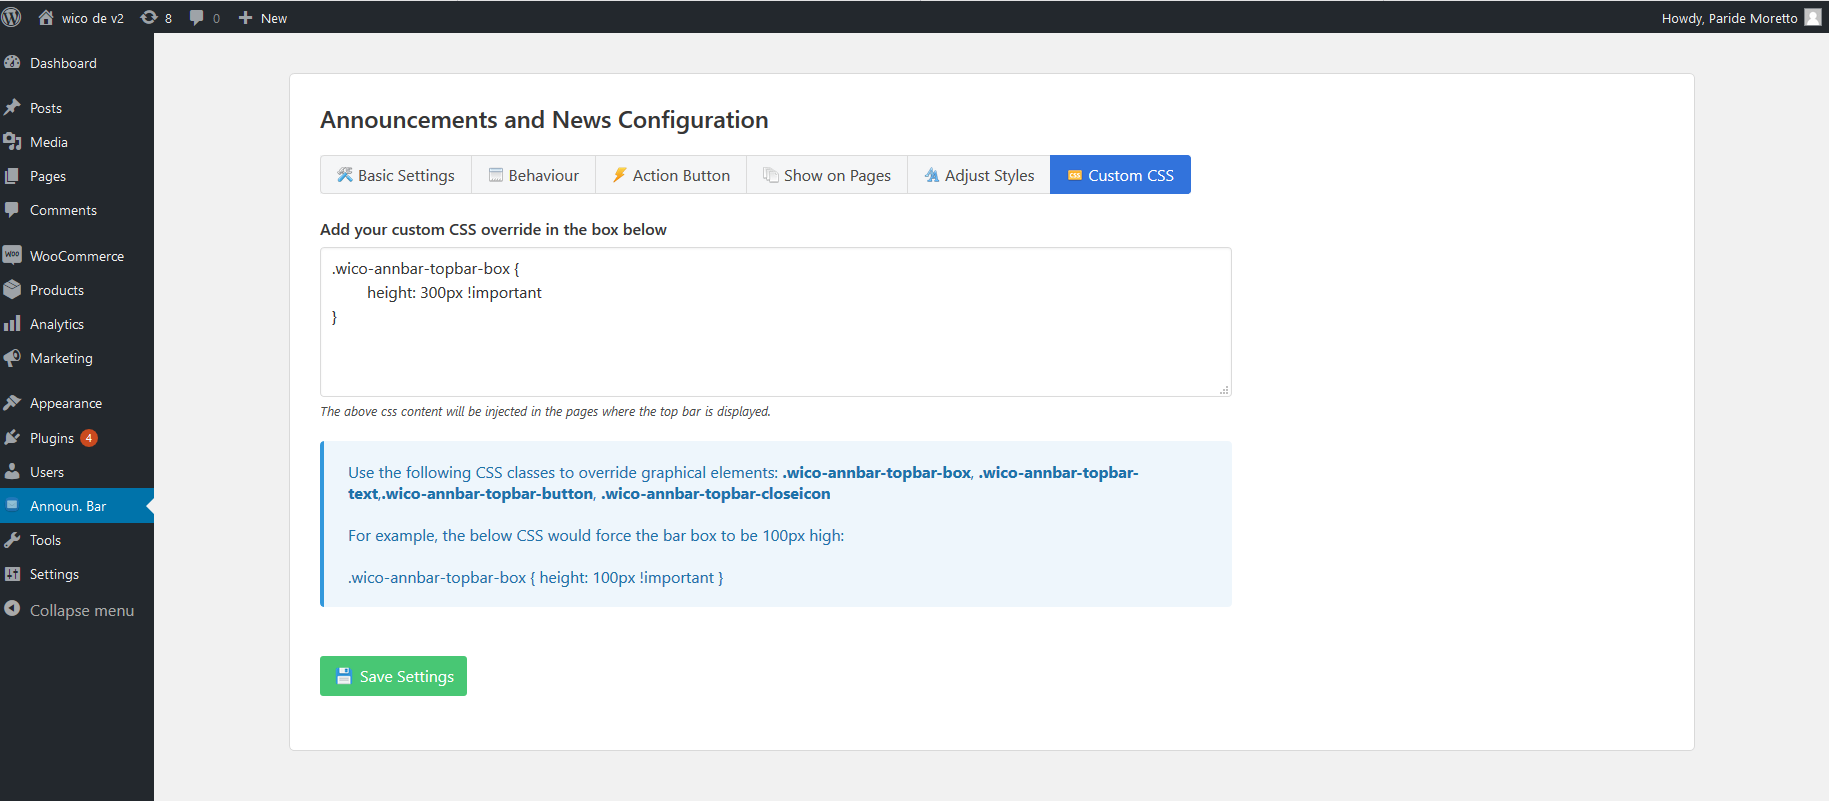Click the Analytics sidebar label
Viewport: 1829px width, 801px height.
point(57,323)
